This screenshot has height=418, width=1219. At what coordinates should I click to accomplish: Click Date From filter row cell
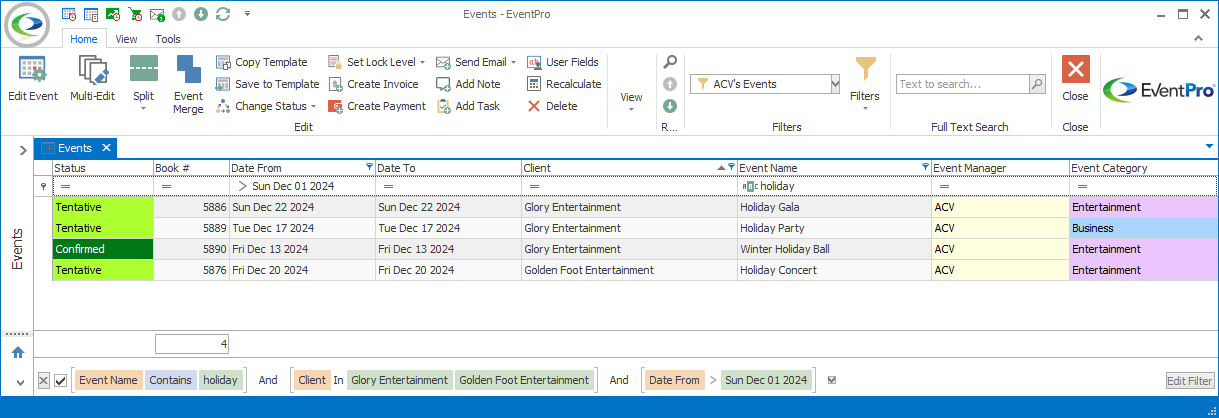[x=302, y=186]
